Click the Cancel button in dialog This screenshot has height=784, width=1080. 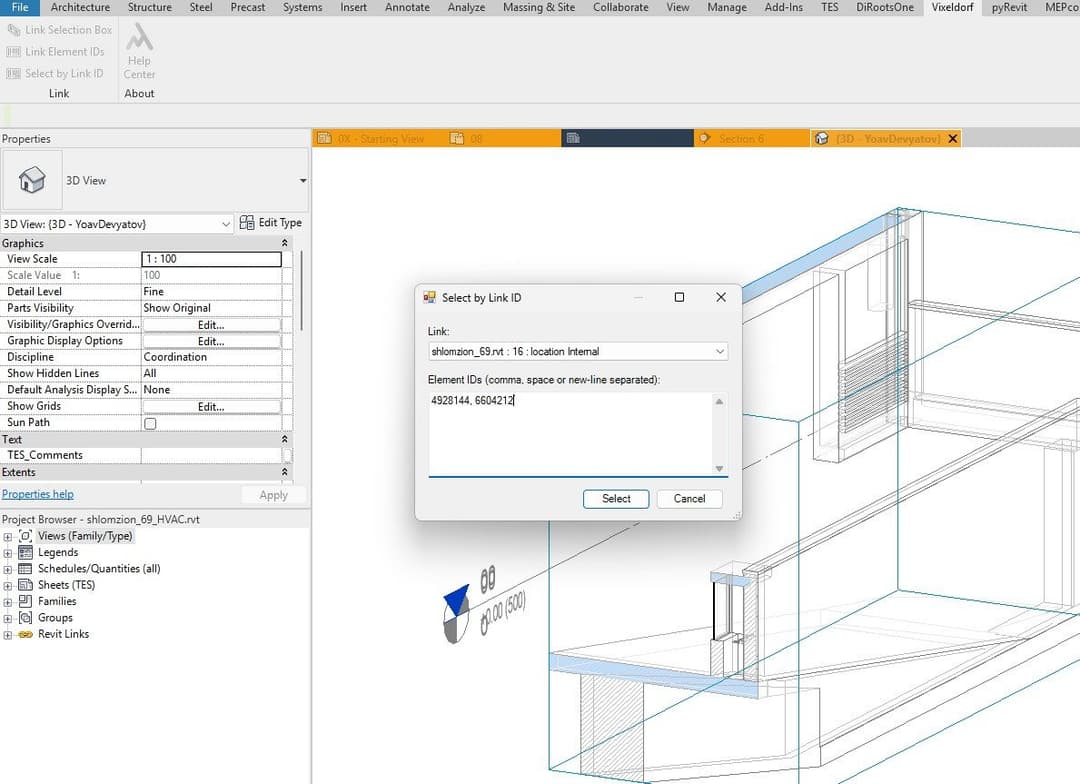coord(689,499)
